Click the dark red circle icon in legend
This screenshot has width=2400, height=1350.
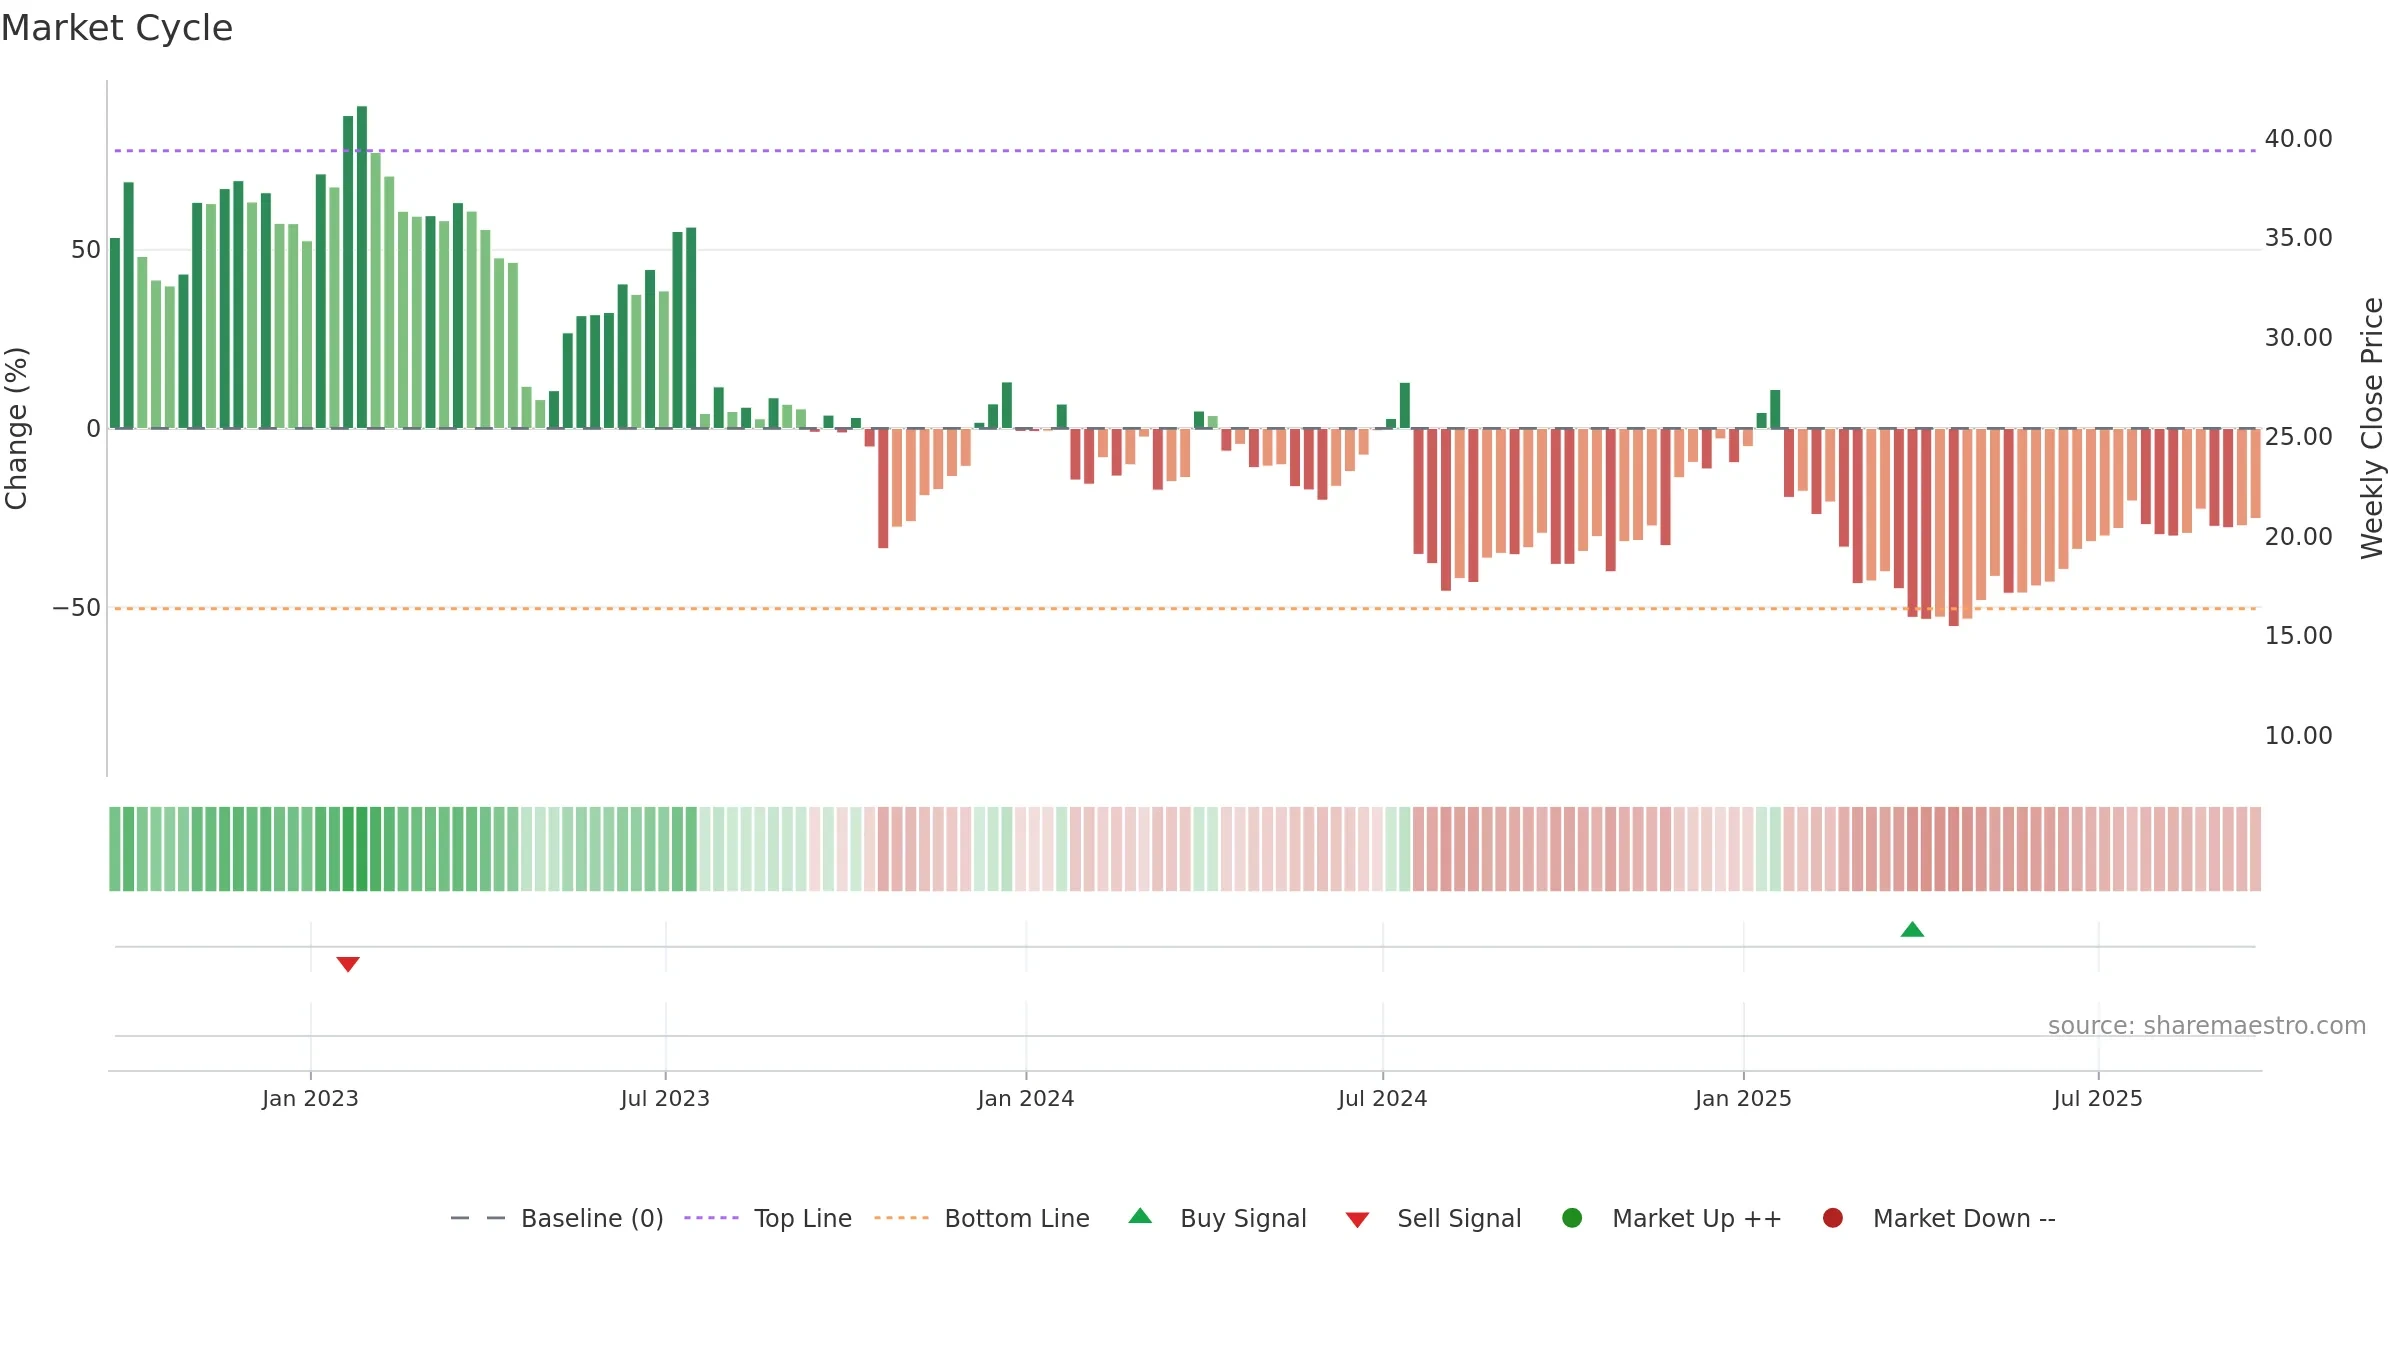point(1833,1218)
